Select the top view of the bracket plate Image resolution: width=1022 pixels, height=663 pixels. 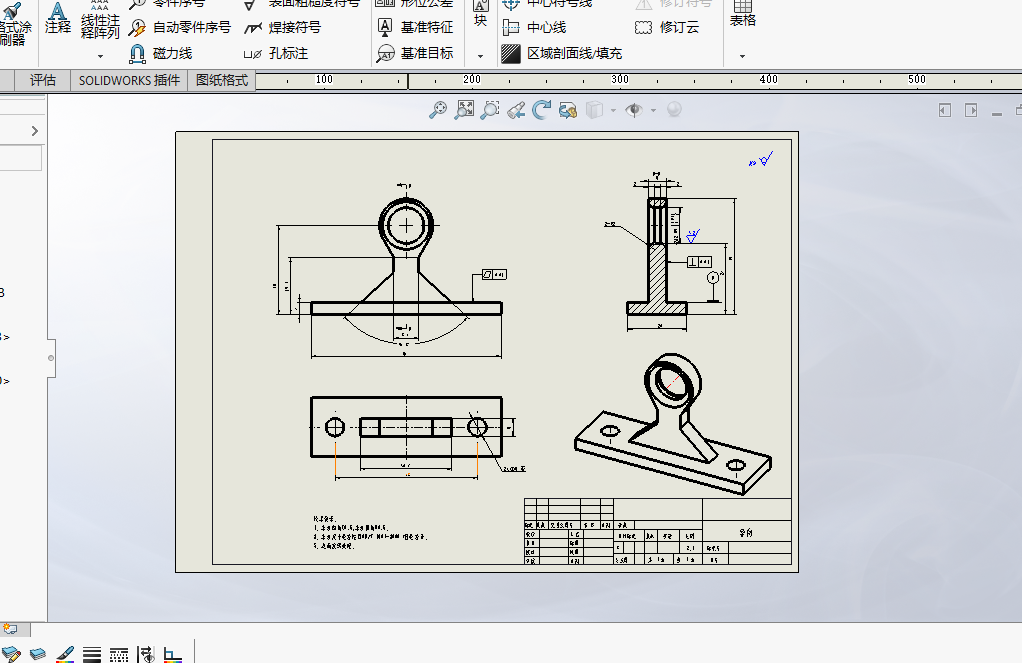click(406, 427)
